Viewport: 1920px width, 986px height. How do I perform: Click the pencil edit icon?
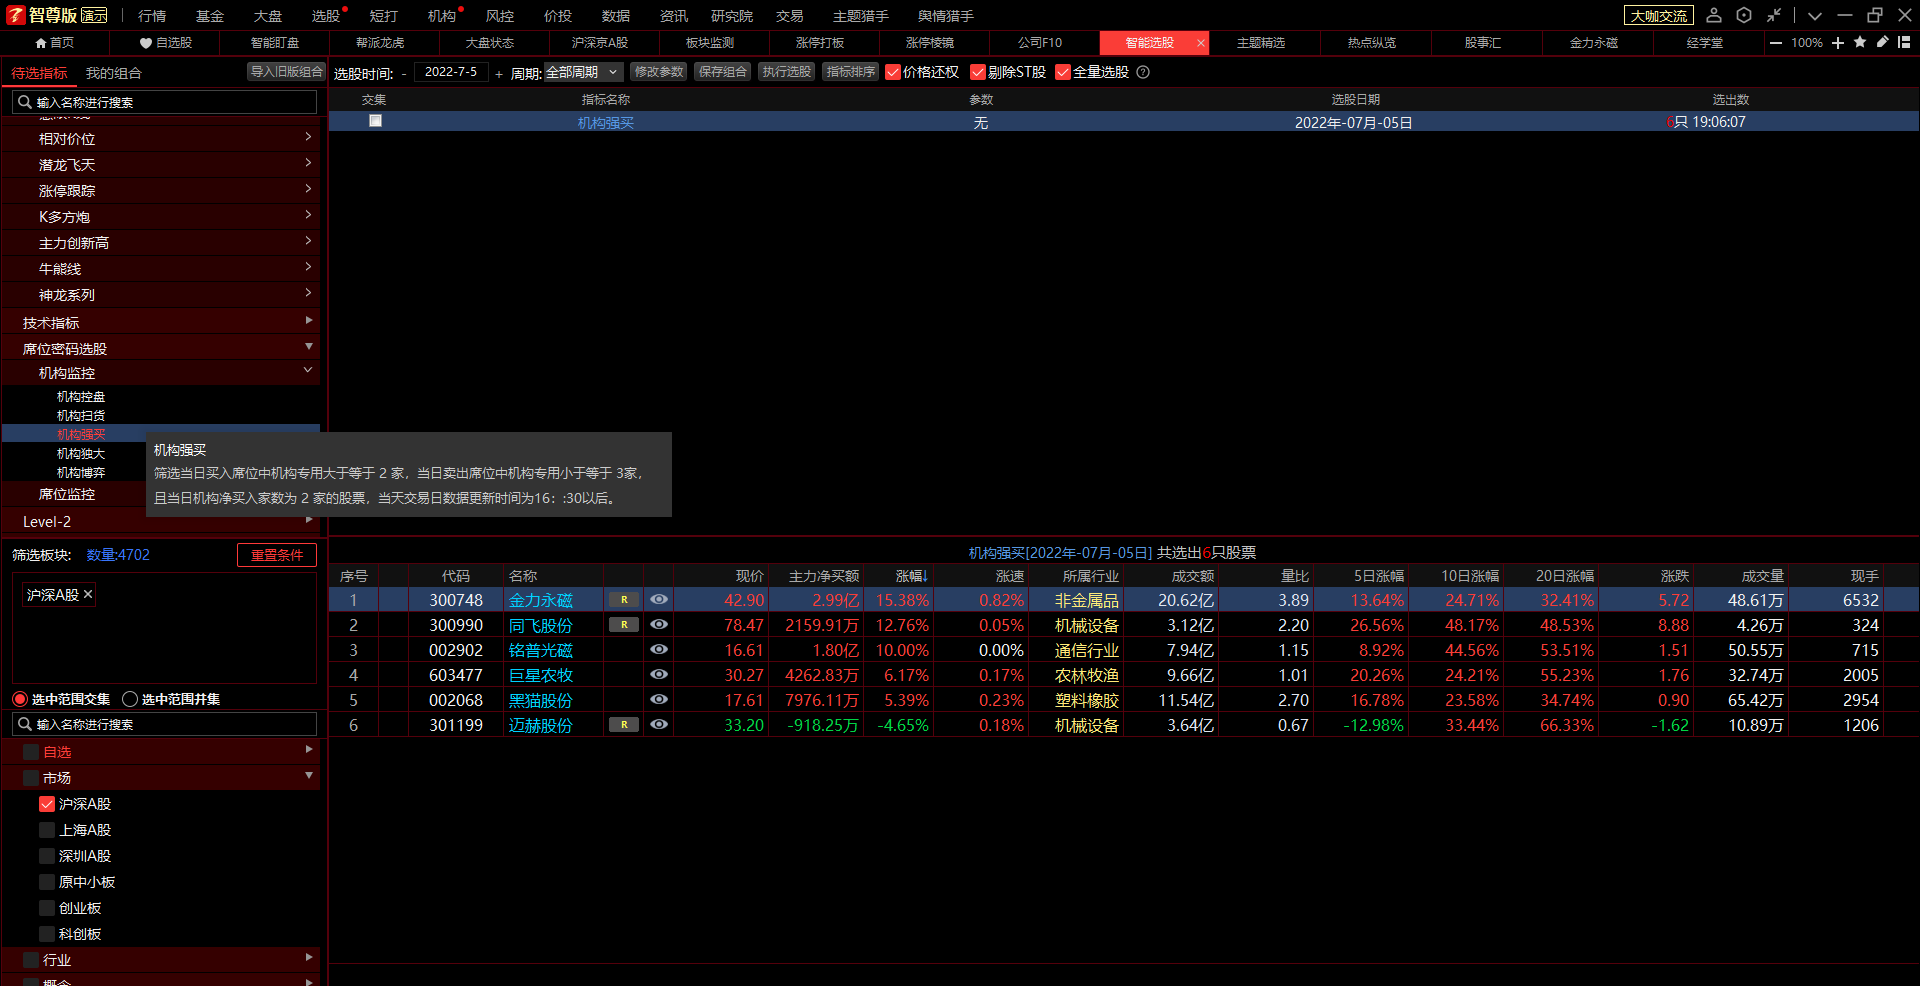pyautogui.click(x=1882, y=42)
